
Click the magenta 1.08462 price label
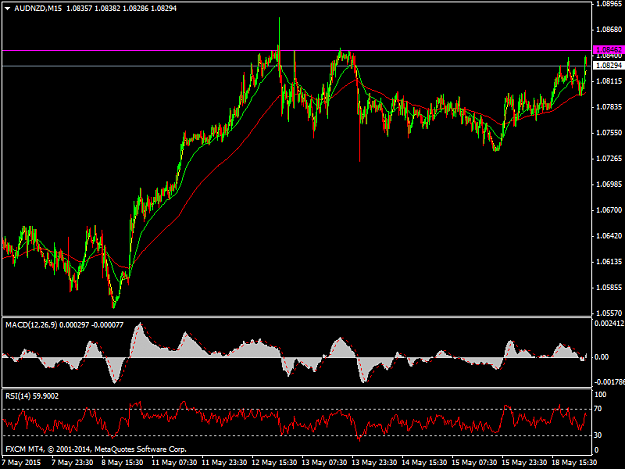point(609,50)
